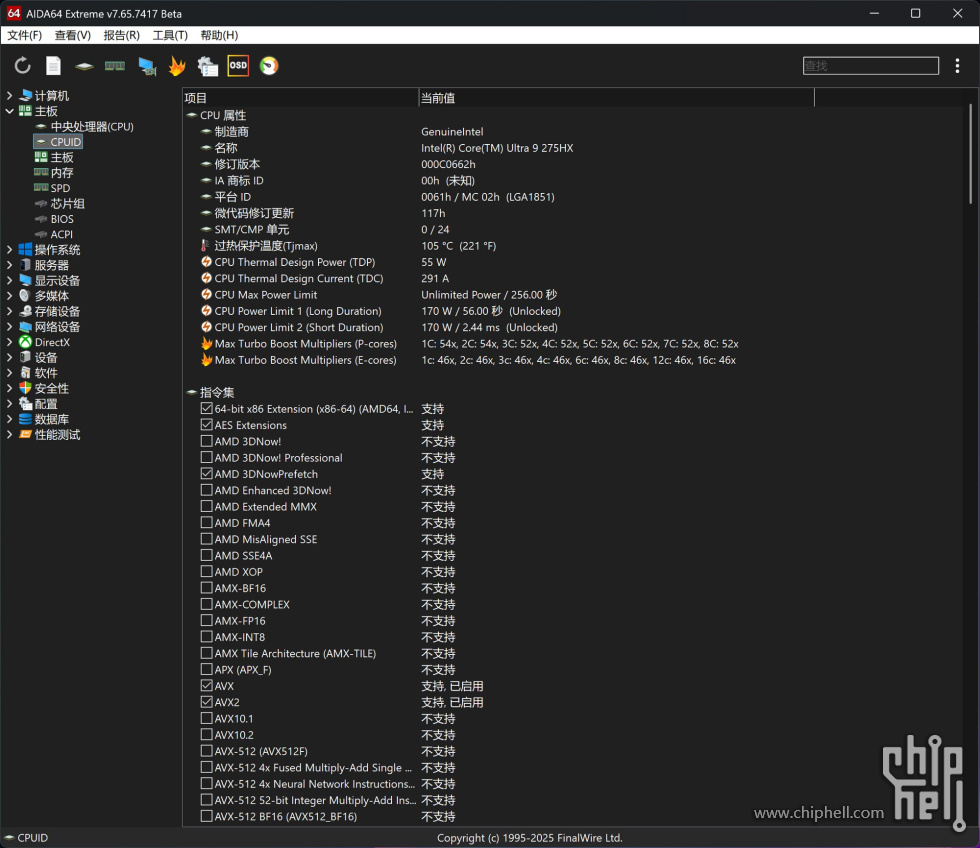Click the Operating System (操作系统) Windows icon
Screen dimensions: 980x848
click(26, 249)
